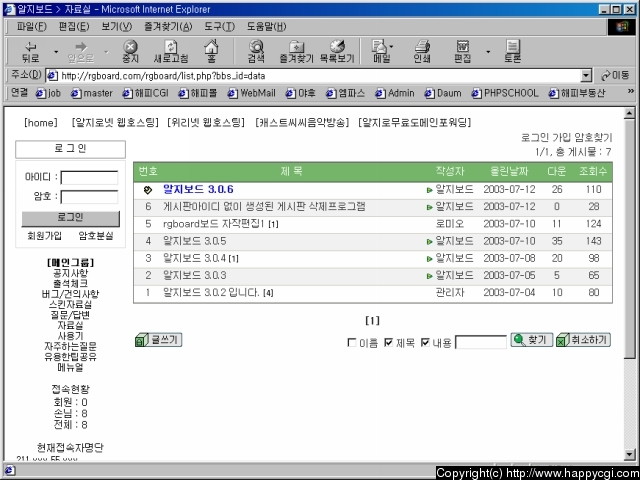Screen dimensions: 640x480
Task: Open the 메일 dropdown arrow
Action: [391, 47]
